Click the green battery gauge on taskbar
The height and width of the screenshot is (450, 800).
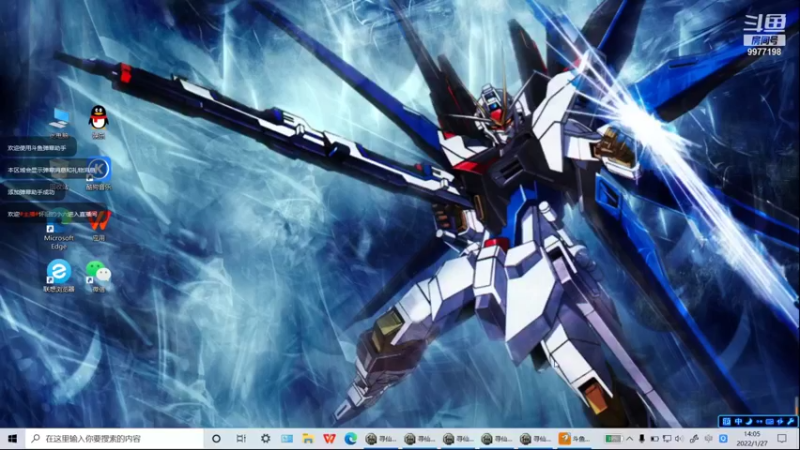614,438
